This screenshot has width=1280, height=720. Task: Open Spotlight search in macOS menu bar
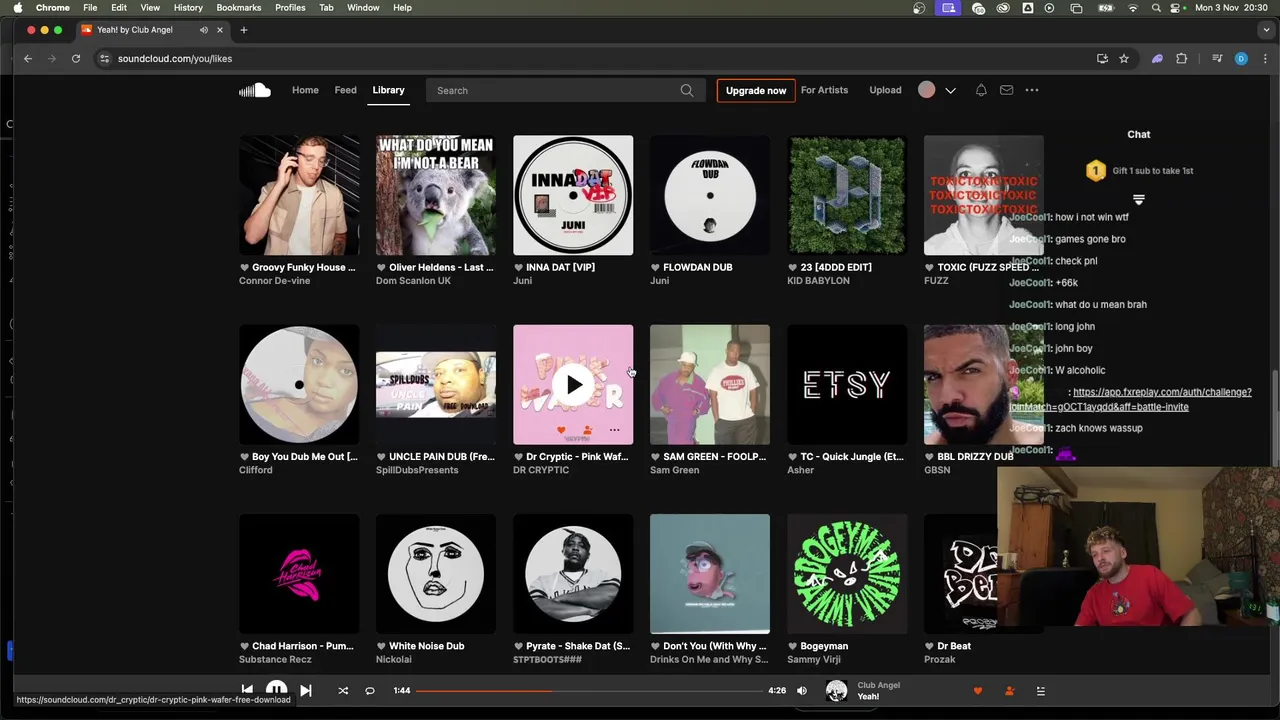point(1156,7)
